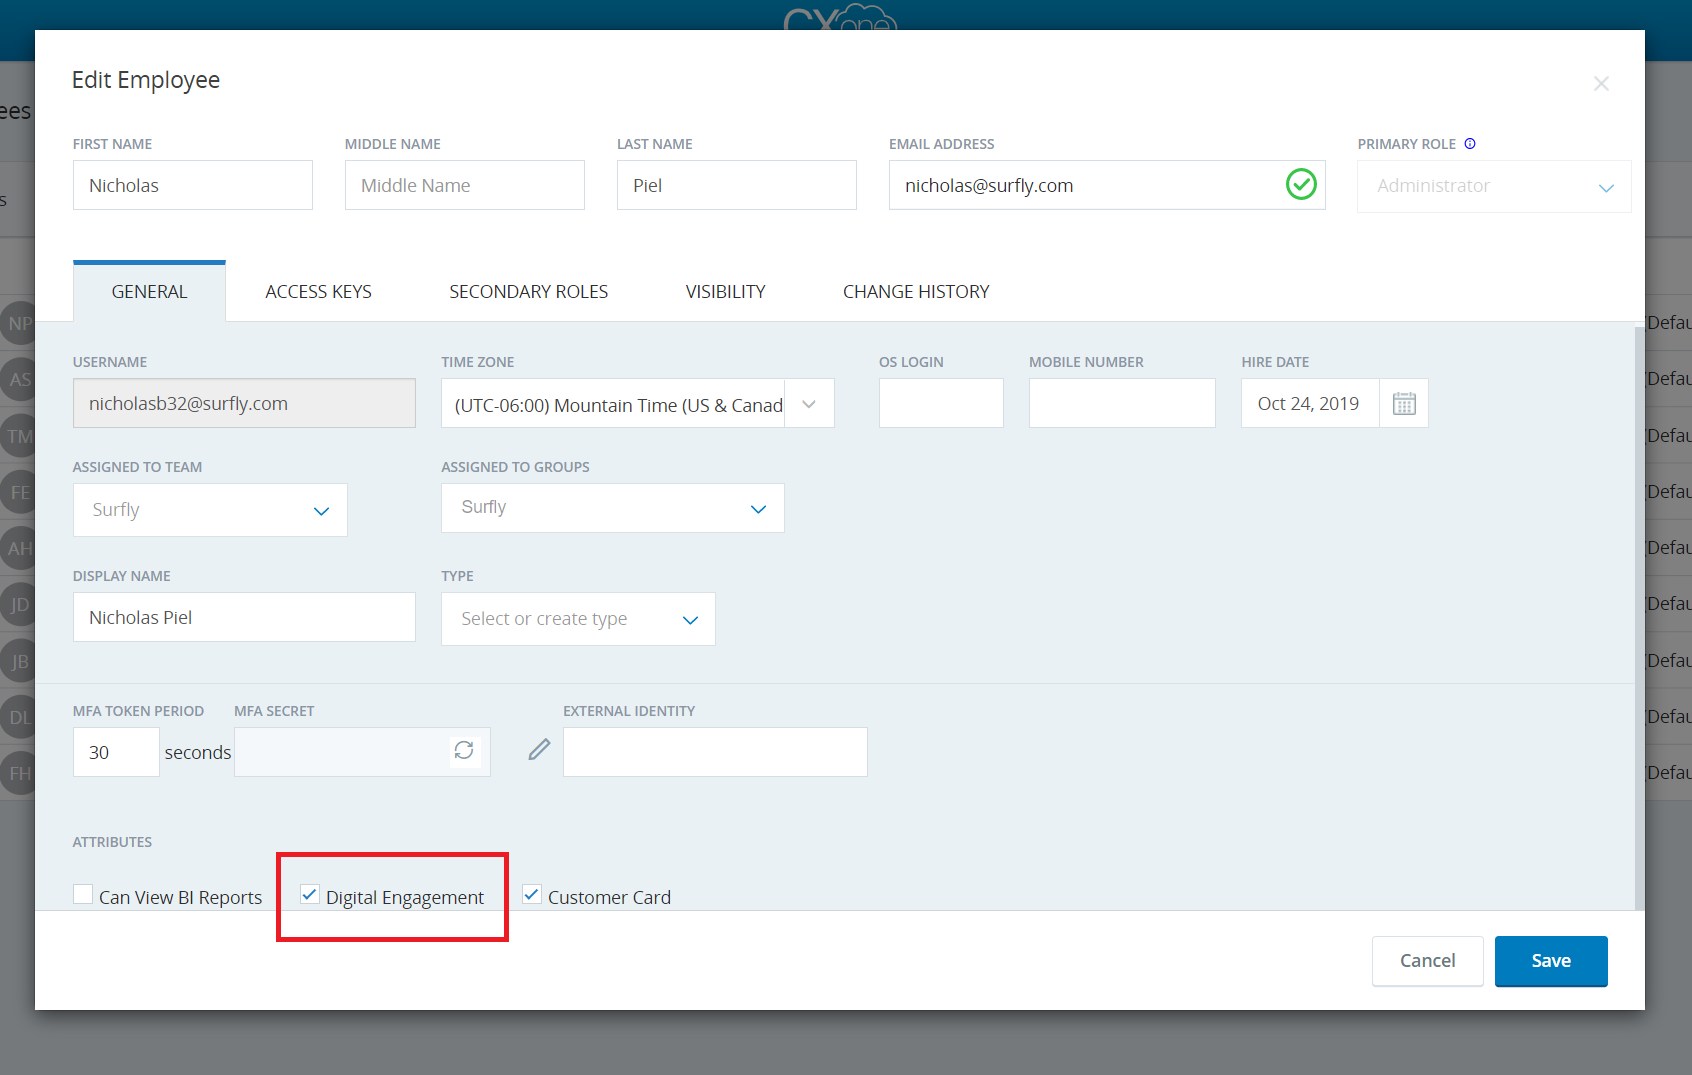Click the Cancel button
This screenshot has height=1075, width=1692.
(1427, 961)
